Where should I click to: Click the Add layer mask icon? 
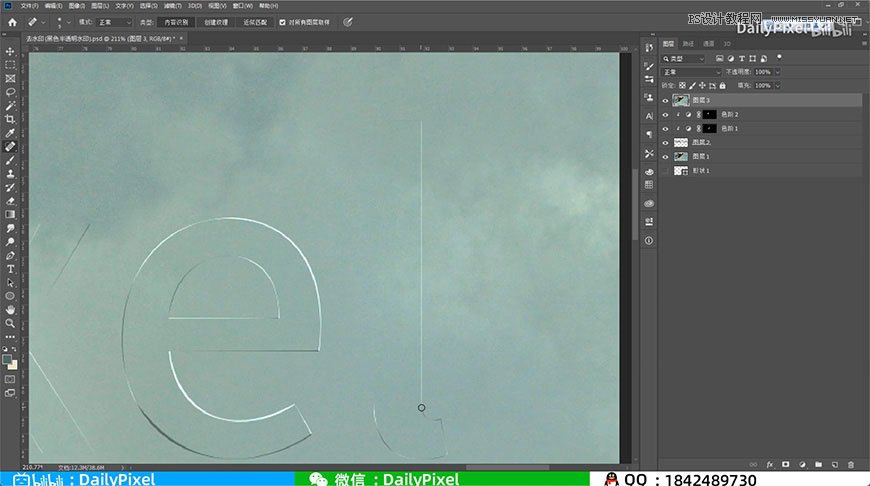tap(786, 464)
